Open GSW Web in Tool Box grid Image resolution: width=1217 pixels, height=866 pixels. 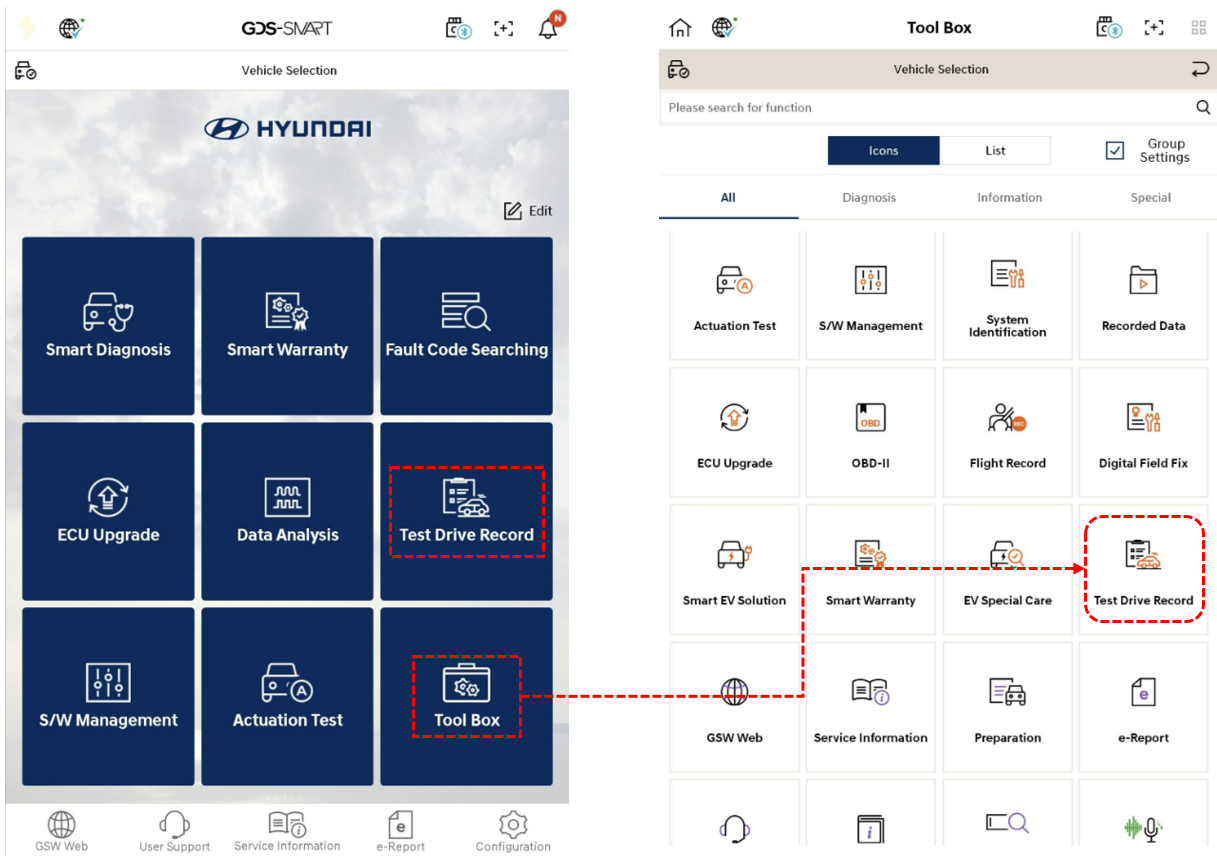click(735, 706)
